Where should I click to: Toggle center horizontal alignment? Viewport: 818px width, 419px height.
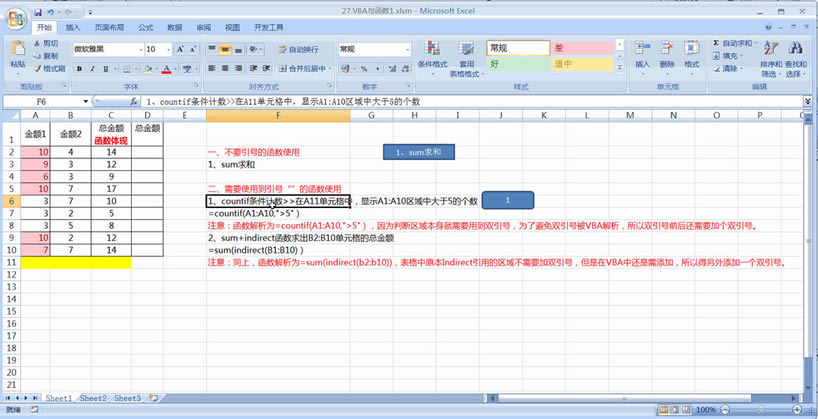[x=225, y=68]
